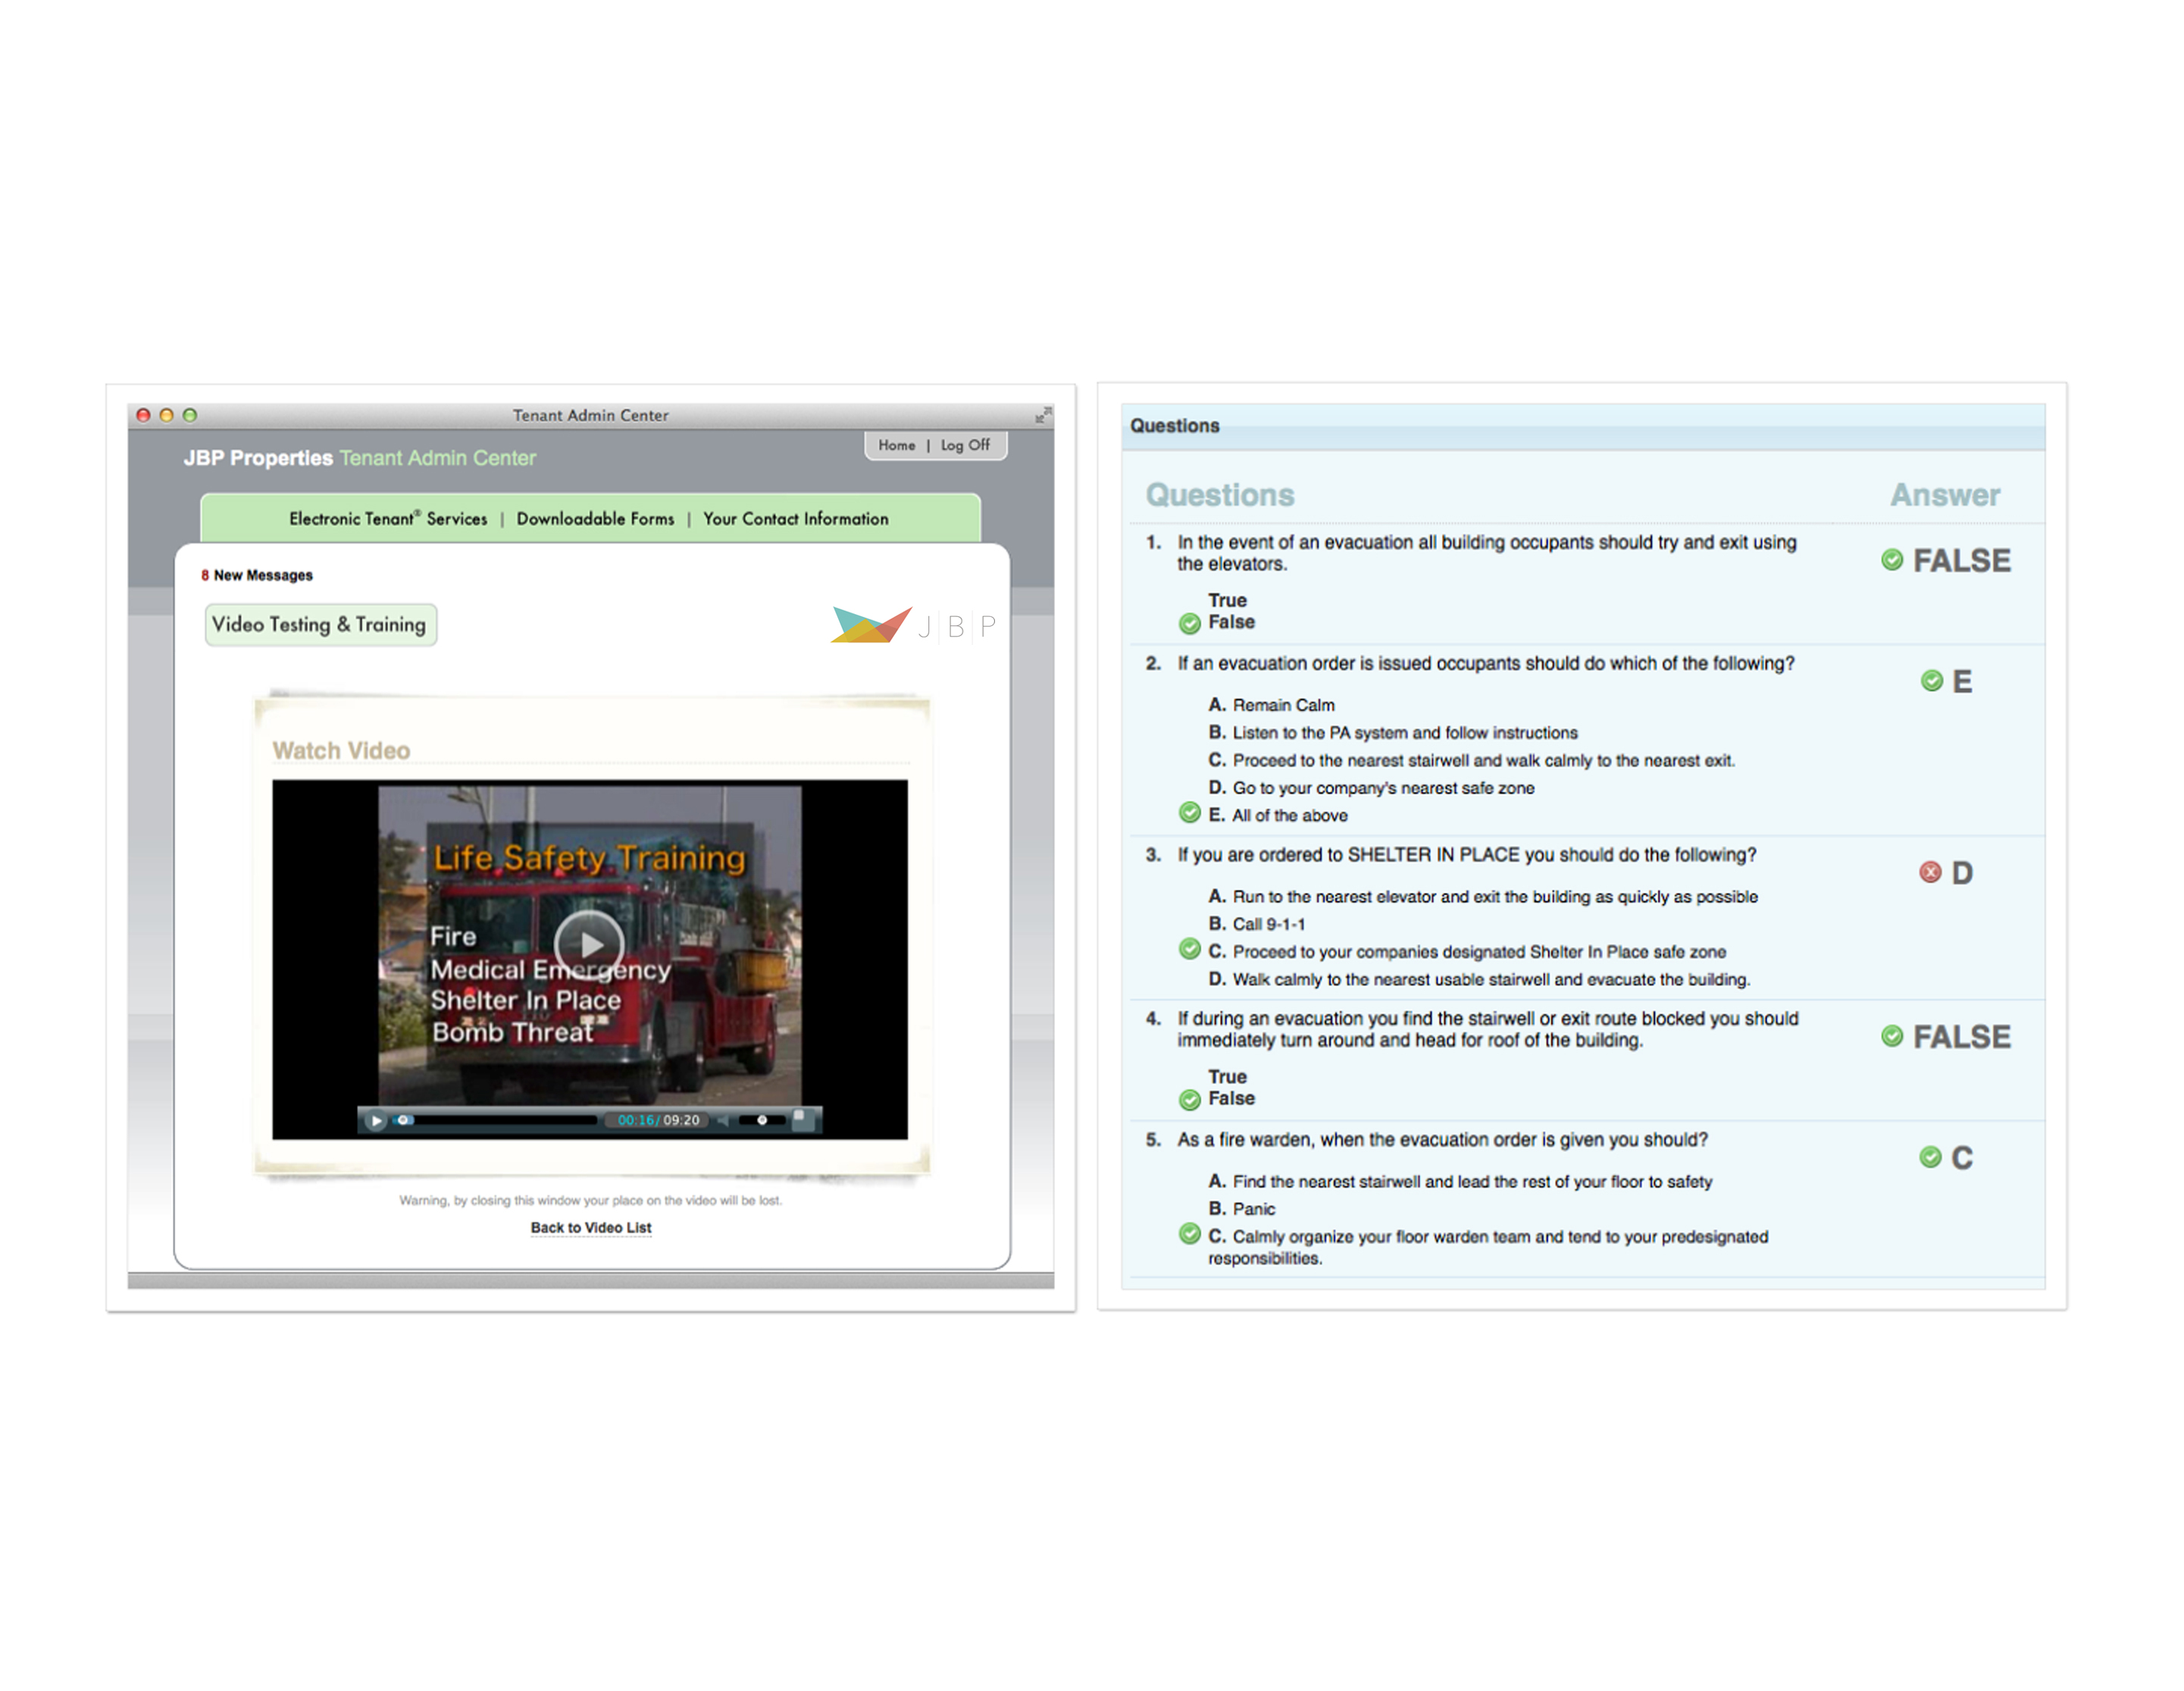Select False for question 1 about elevators
The width and height of the screenshot is (2184, 1691).
(1231, 622)
